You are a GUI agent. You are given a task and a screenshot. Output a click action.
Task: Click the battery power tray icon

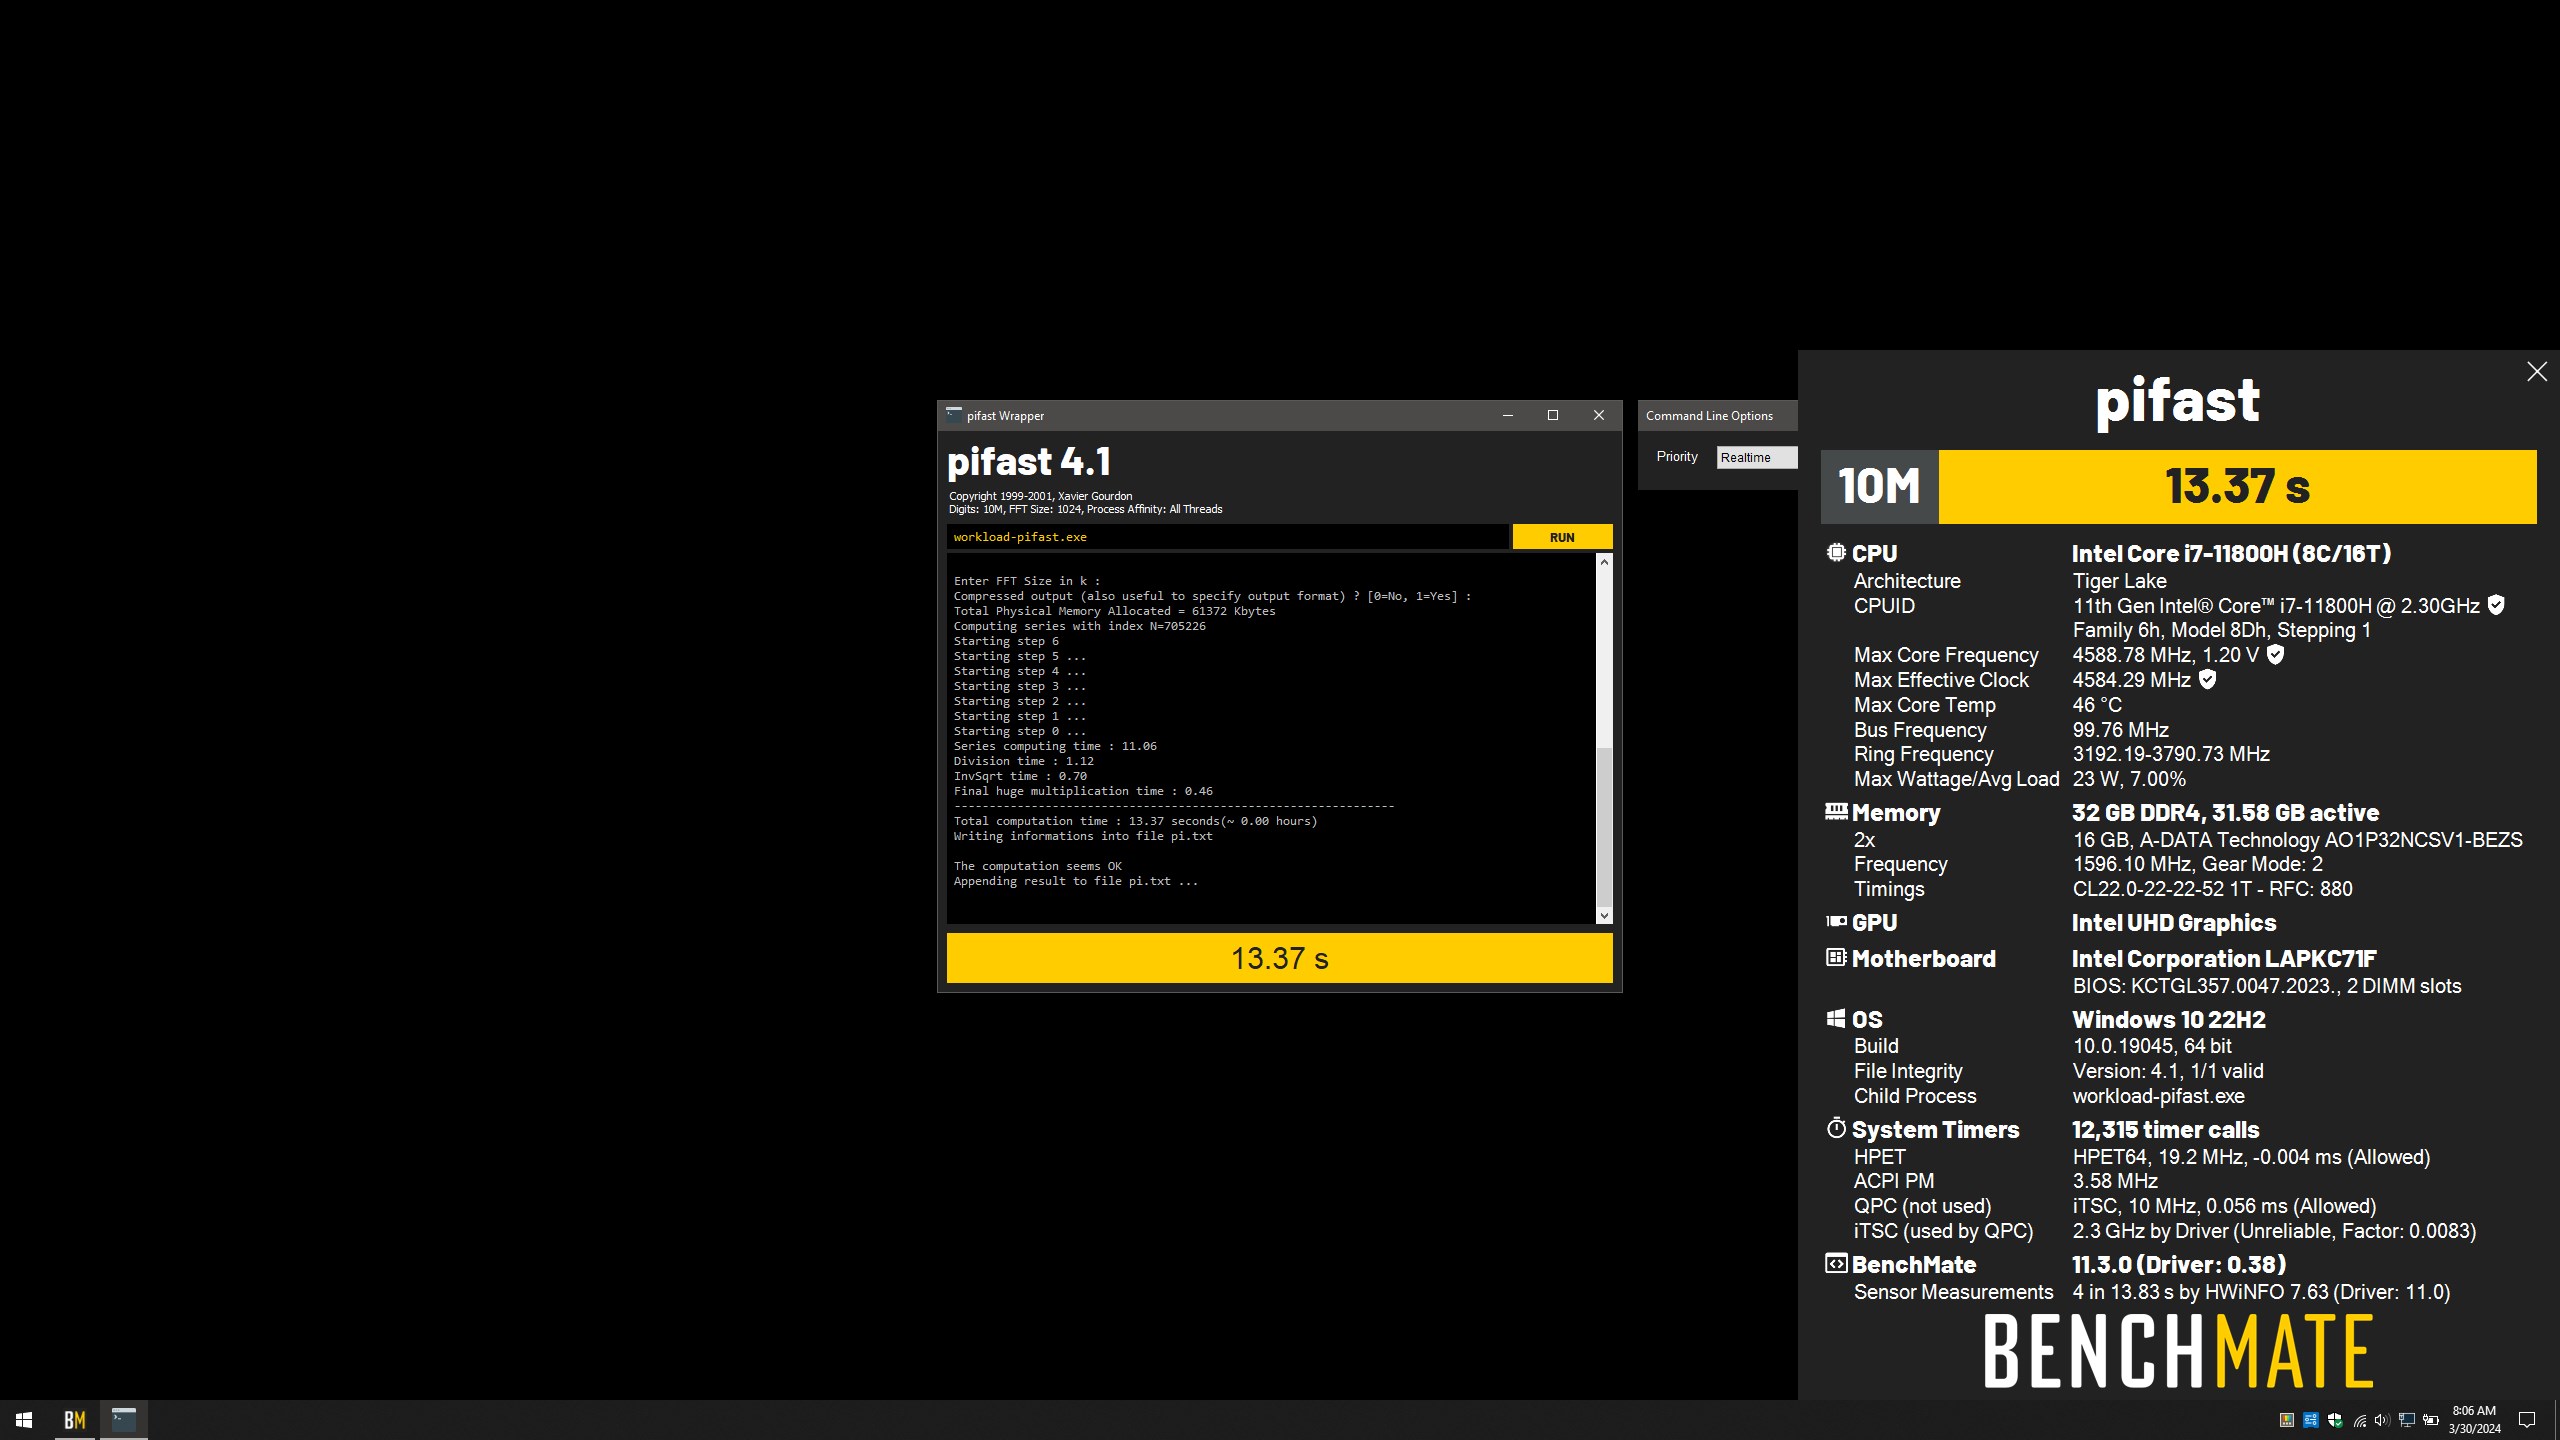coord(2431,1420)
